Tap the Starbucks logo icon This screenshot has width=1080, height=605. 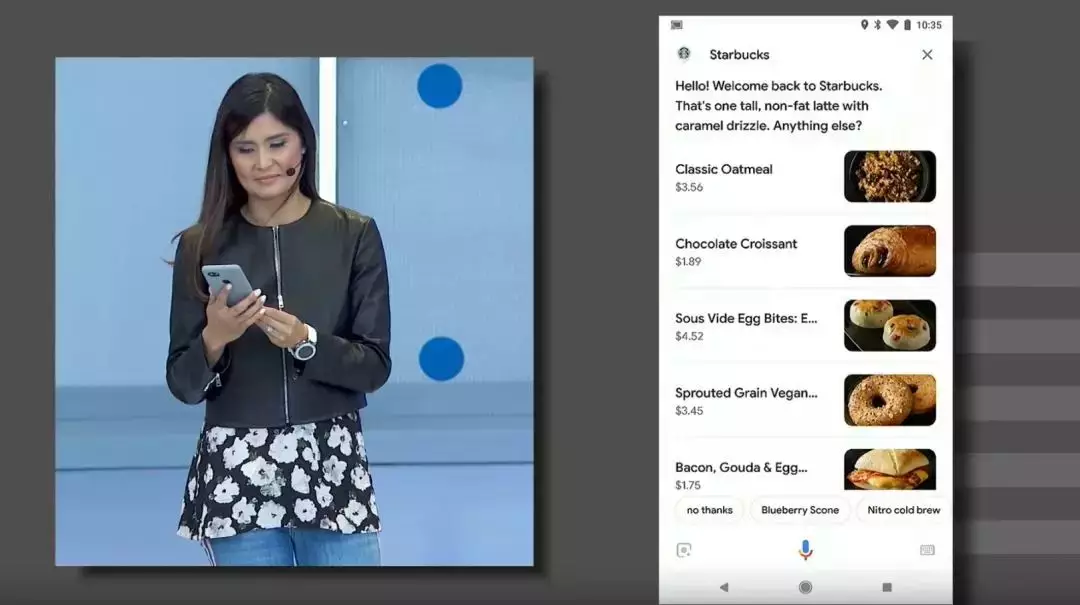[684, 54]
